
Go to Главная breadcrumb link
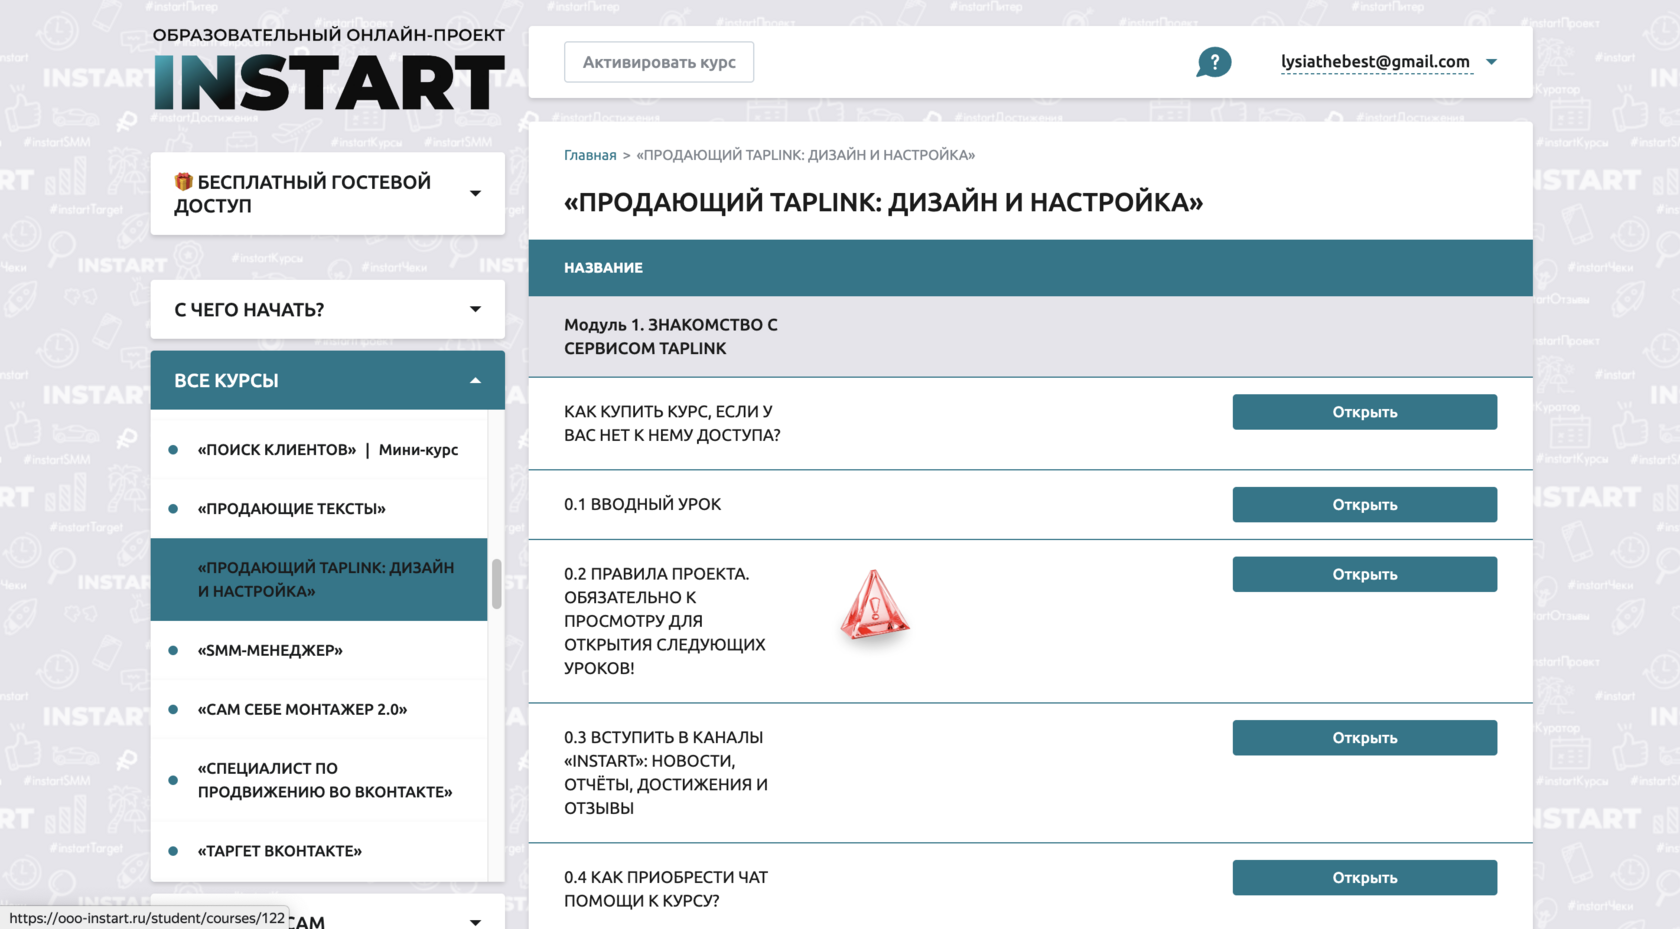[590, 155]
